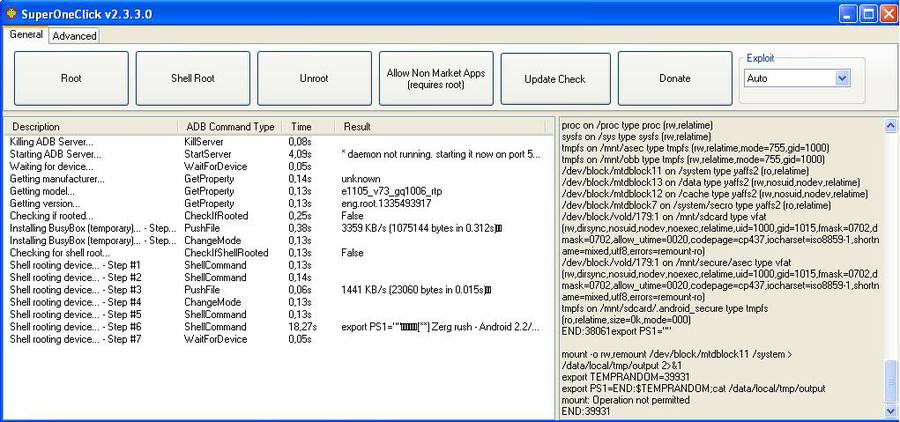Image resolution: width=900 pixels, height=422 pixels.
Task: Click 'sysfs on /sys type sysfs' log line
Action: click(x=636, y=136)
